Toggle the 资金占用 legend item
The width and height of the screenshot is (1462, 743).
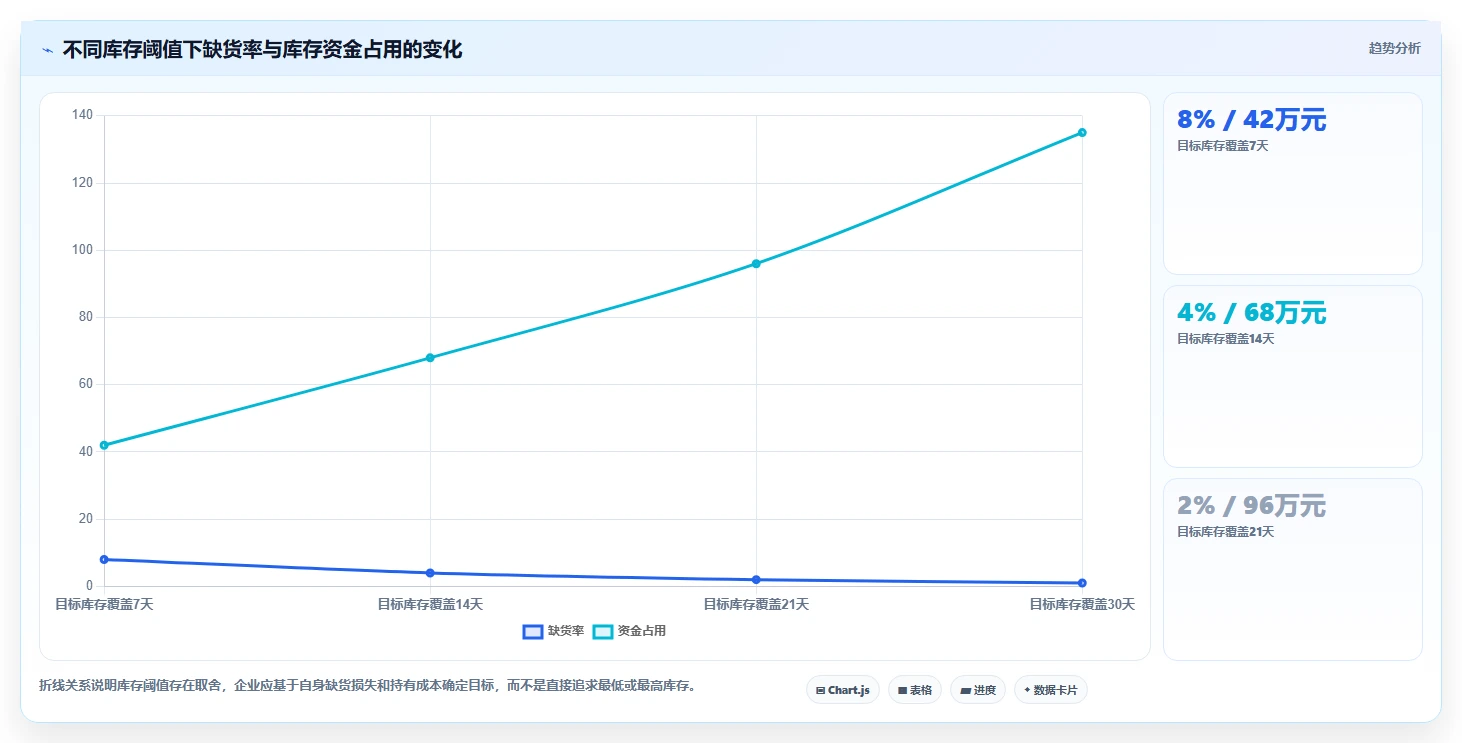(x=629, y=631)
